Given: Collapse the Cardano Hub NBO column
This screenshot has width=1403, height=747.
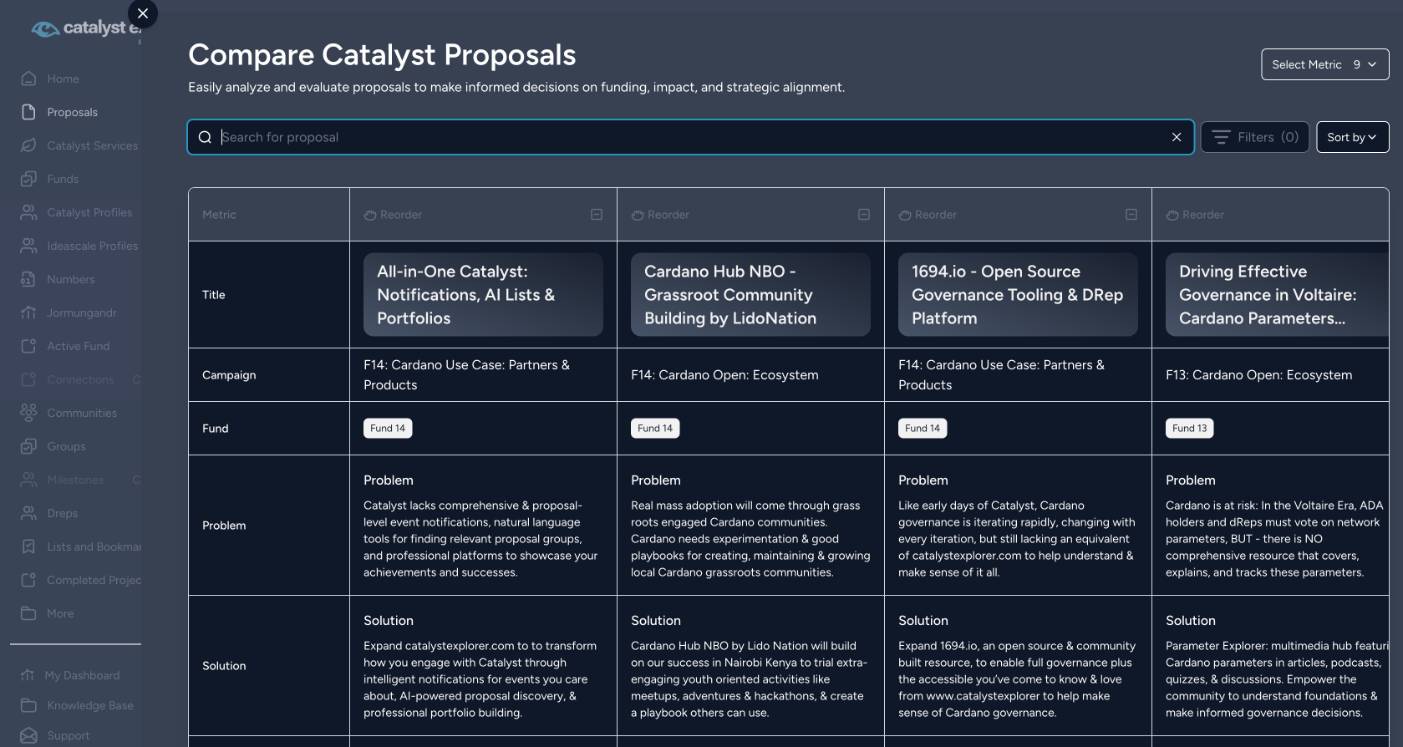Looking at the screenshot, I should pyautogui.click(x=864, y=214).
